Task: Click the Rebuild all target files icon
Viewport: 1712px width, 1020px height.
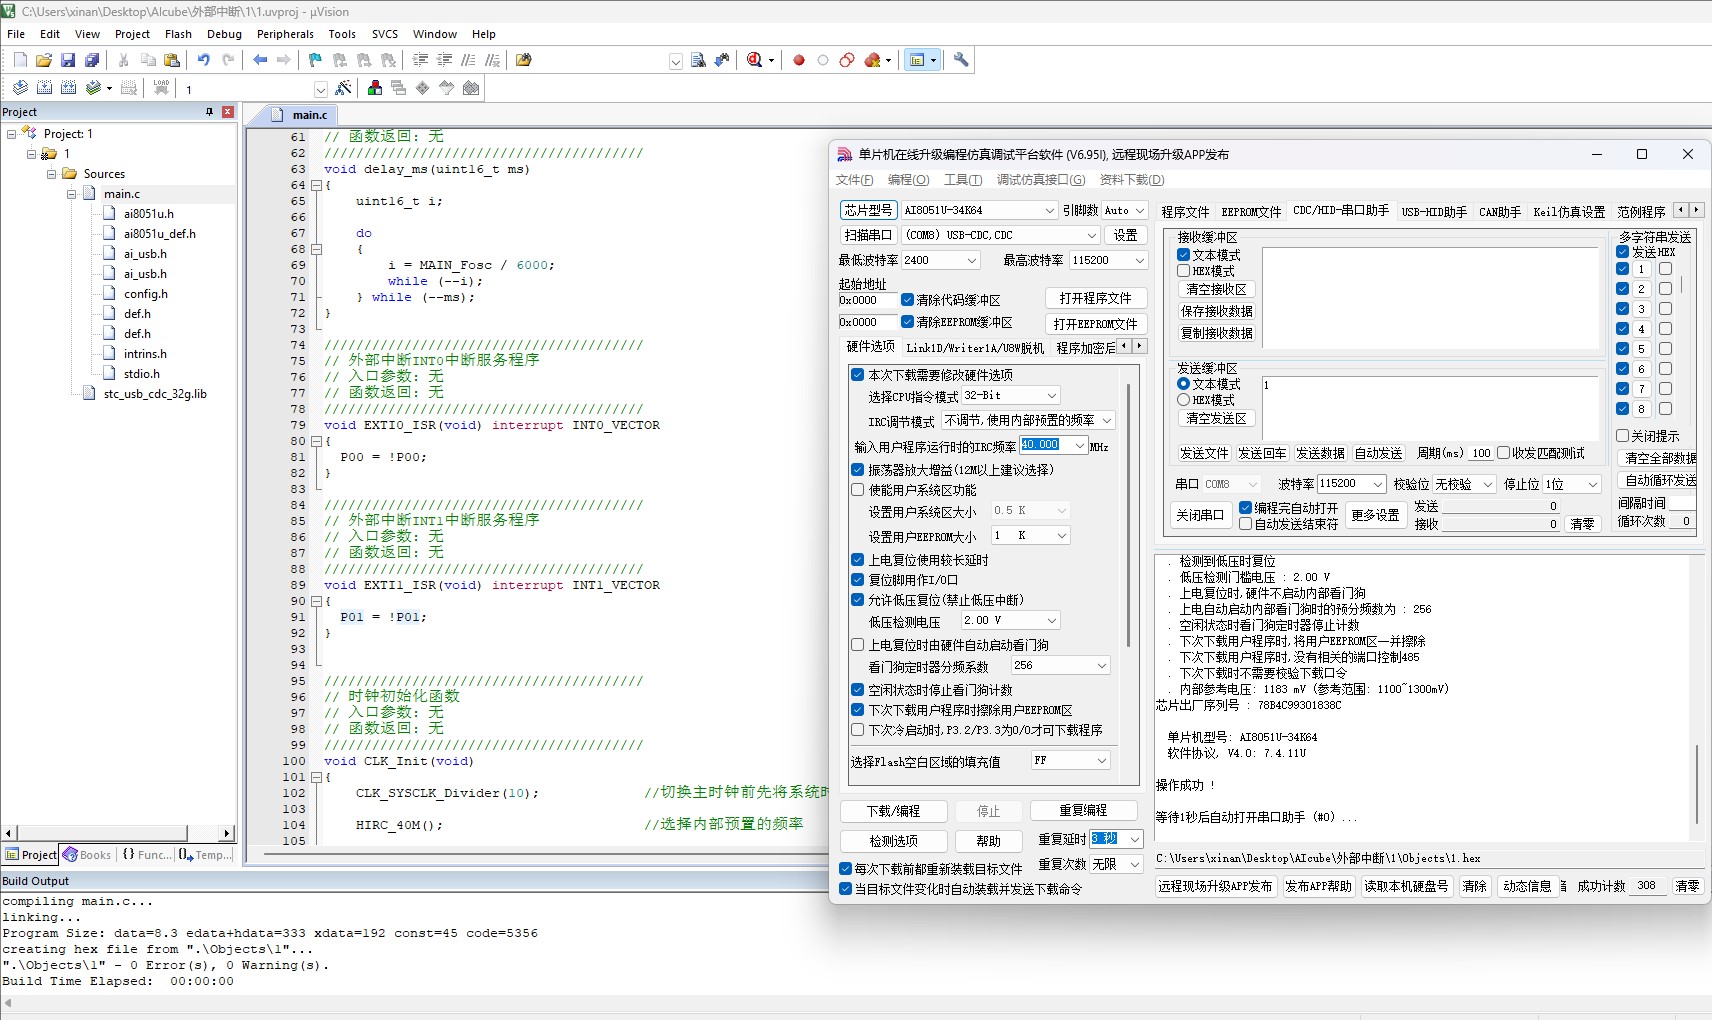Action: coord(68,88)
